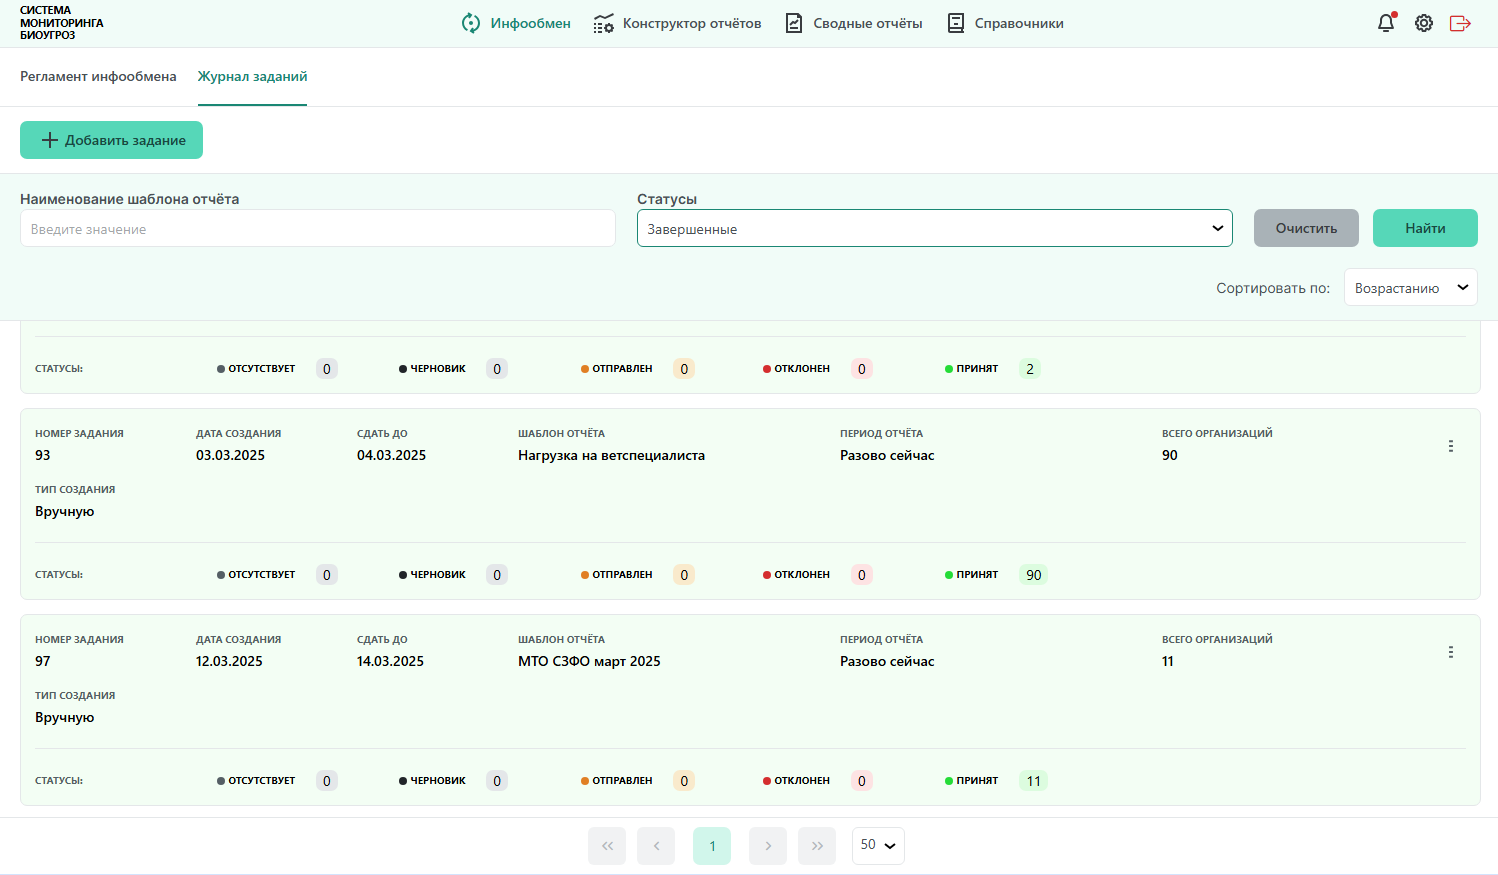The height and width of the screenshot is (875, 1498).
Task: Open the notifications bell icon
Action: tap(1386, 23)
